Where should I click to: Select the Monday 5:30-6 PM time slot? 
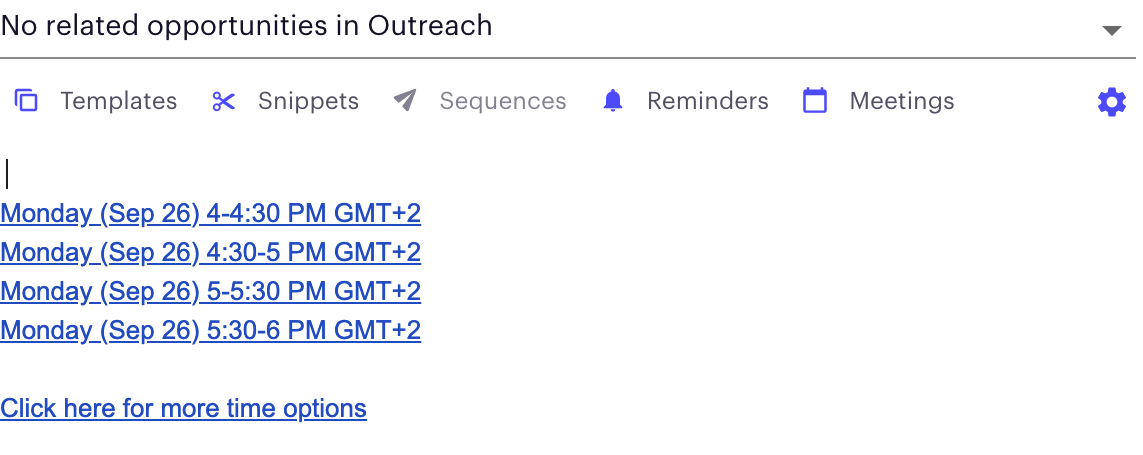(211, 330)
